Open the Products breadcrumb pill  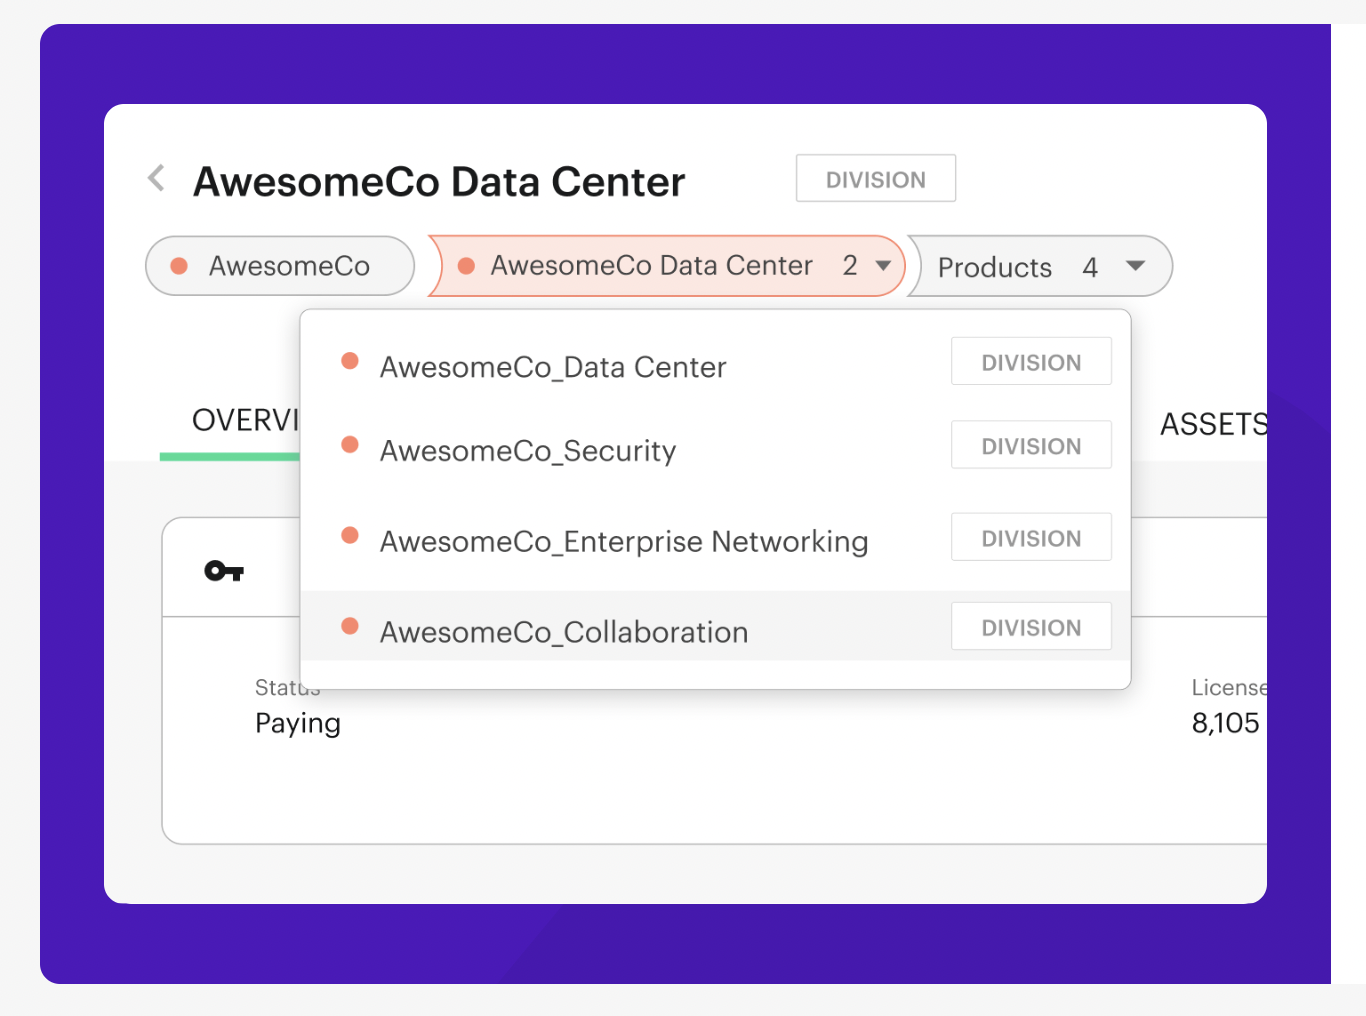click(x=994, y=267)
